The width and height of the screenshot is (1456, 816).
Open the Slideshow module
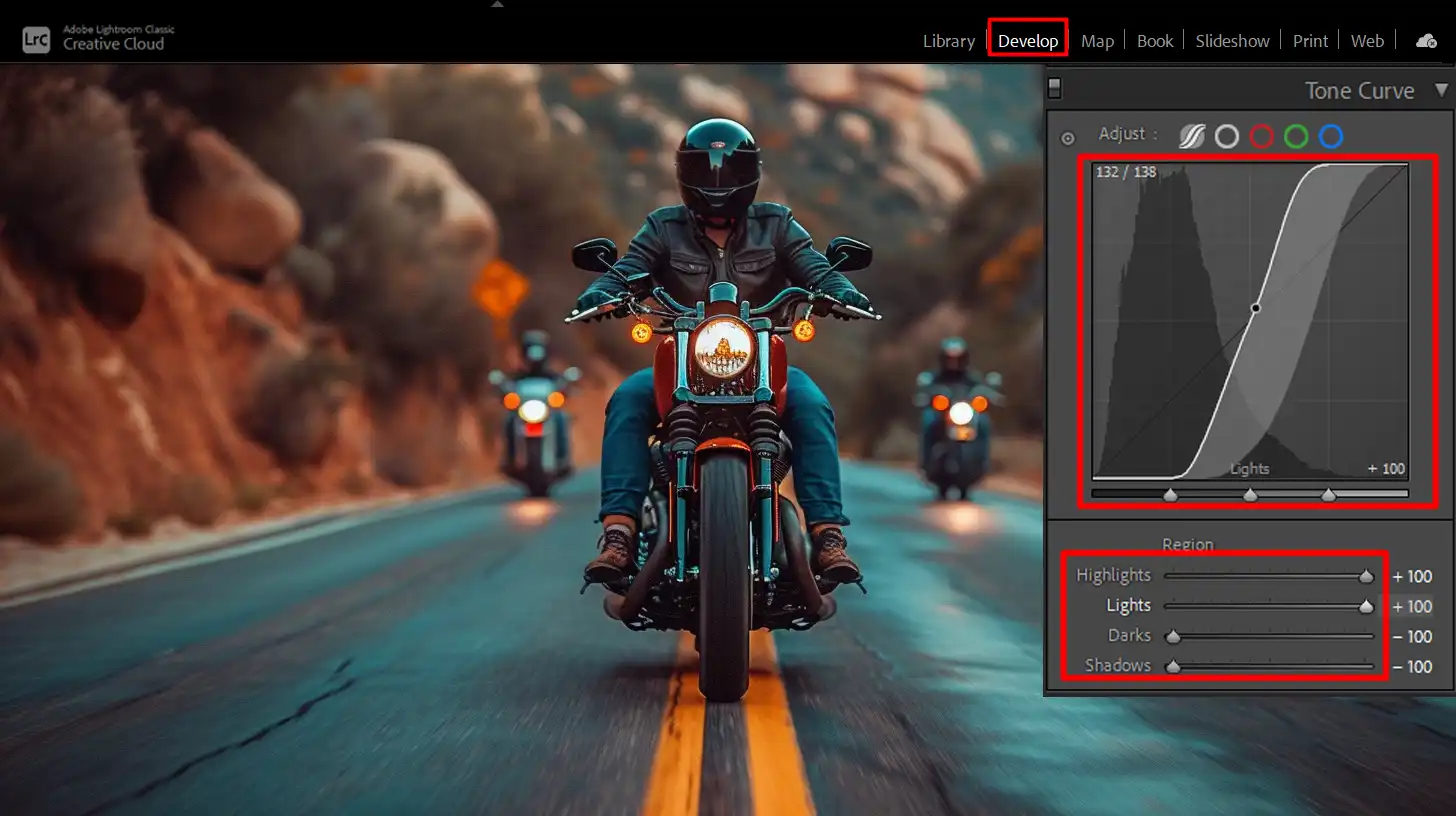click(1232, 41)
